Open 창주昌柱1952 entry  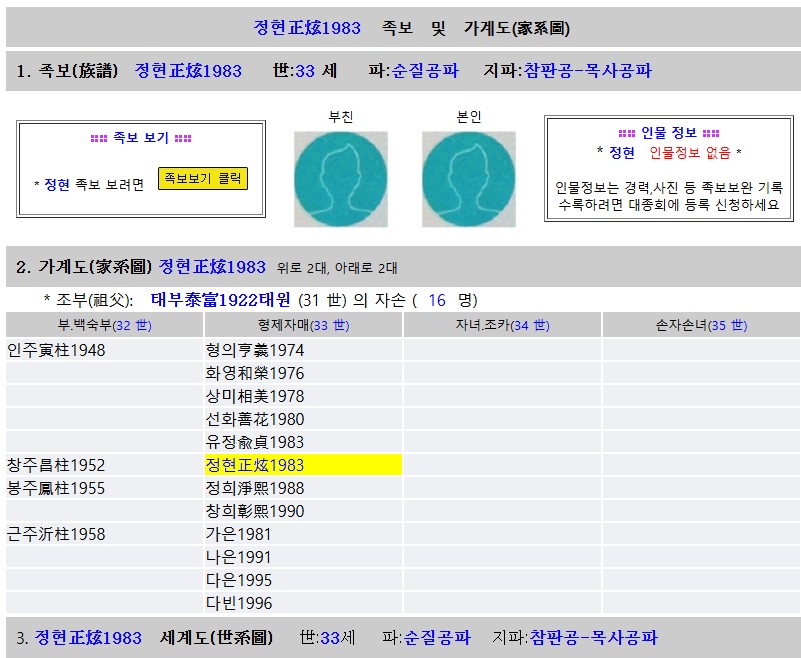pos(56,465)
